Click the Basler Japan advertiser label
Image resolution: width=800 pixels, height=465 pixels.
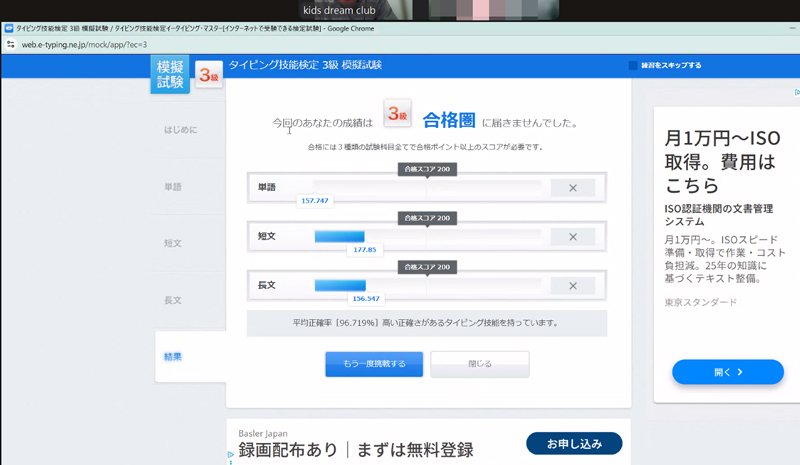(x=263, y=433)
